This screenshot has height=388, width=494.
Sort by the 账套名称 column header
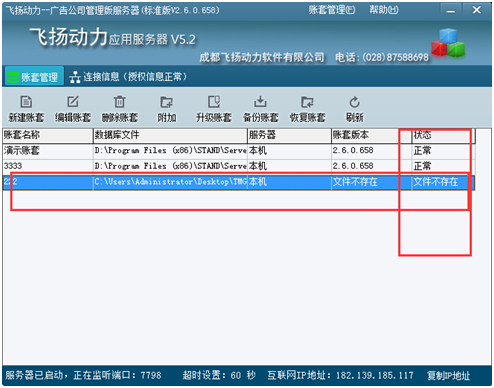[x=48, y=135]
